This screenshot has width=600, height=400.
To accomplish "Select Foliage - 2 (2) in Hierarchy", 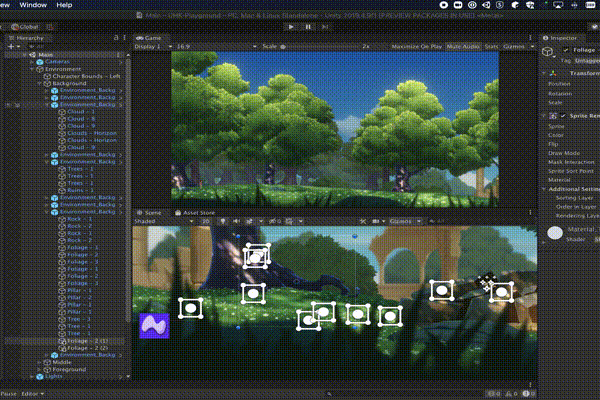I will [x=87, y=348].
